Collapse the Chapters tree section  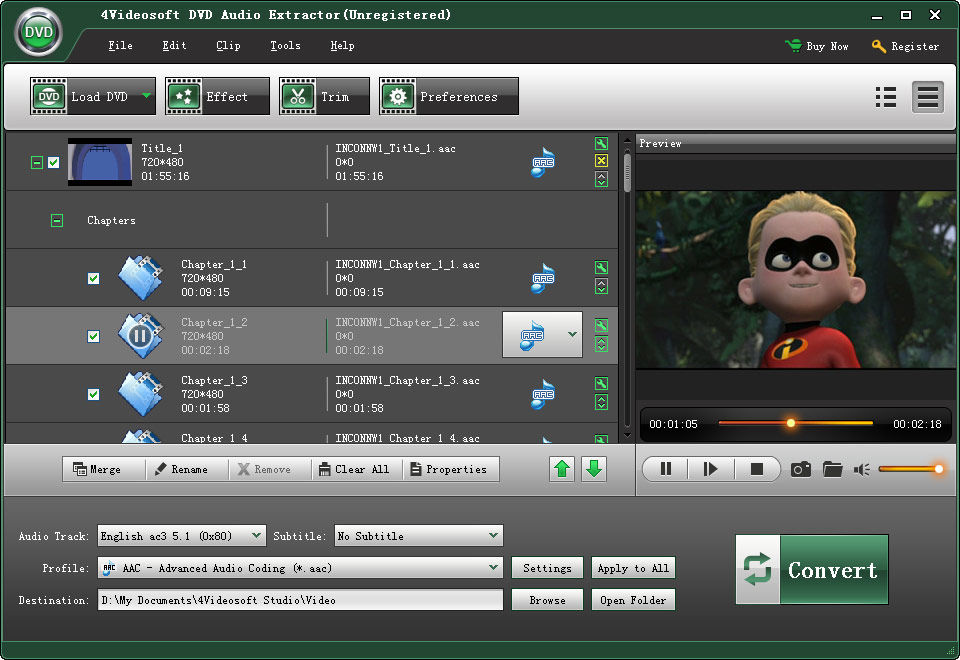pyautogui.click(x=57, y=221)
